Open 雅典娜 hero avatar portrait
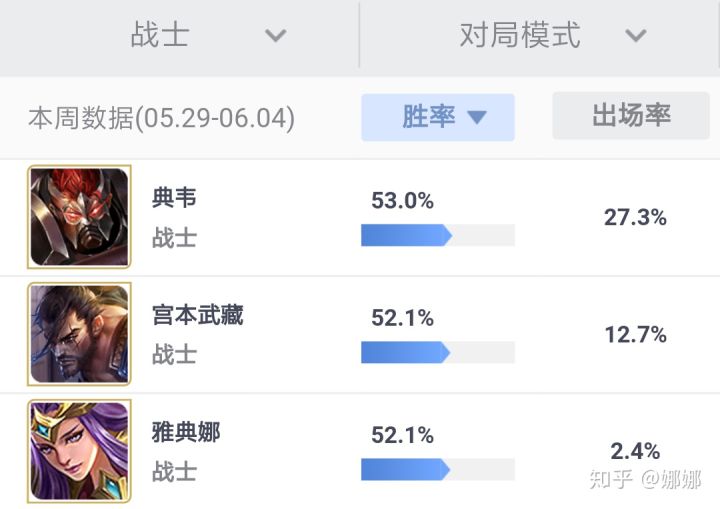This screenshot has width=720, height=509. pos(79,450)
